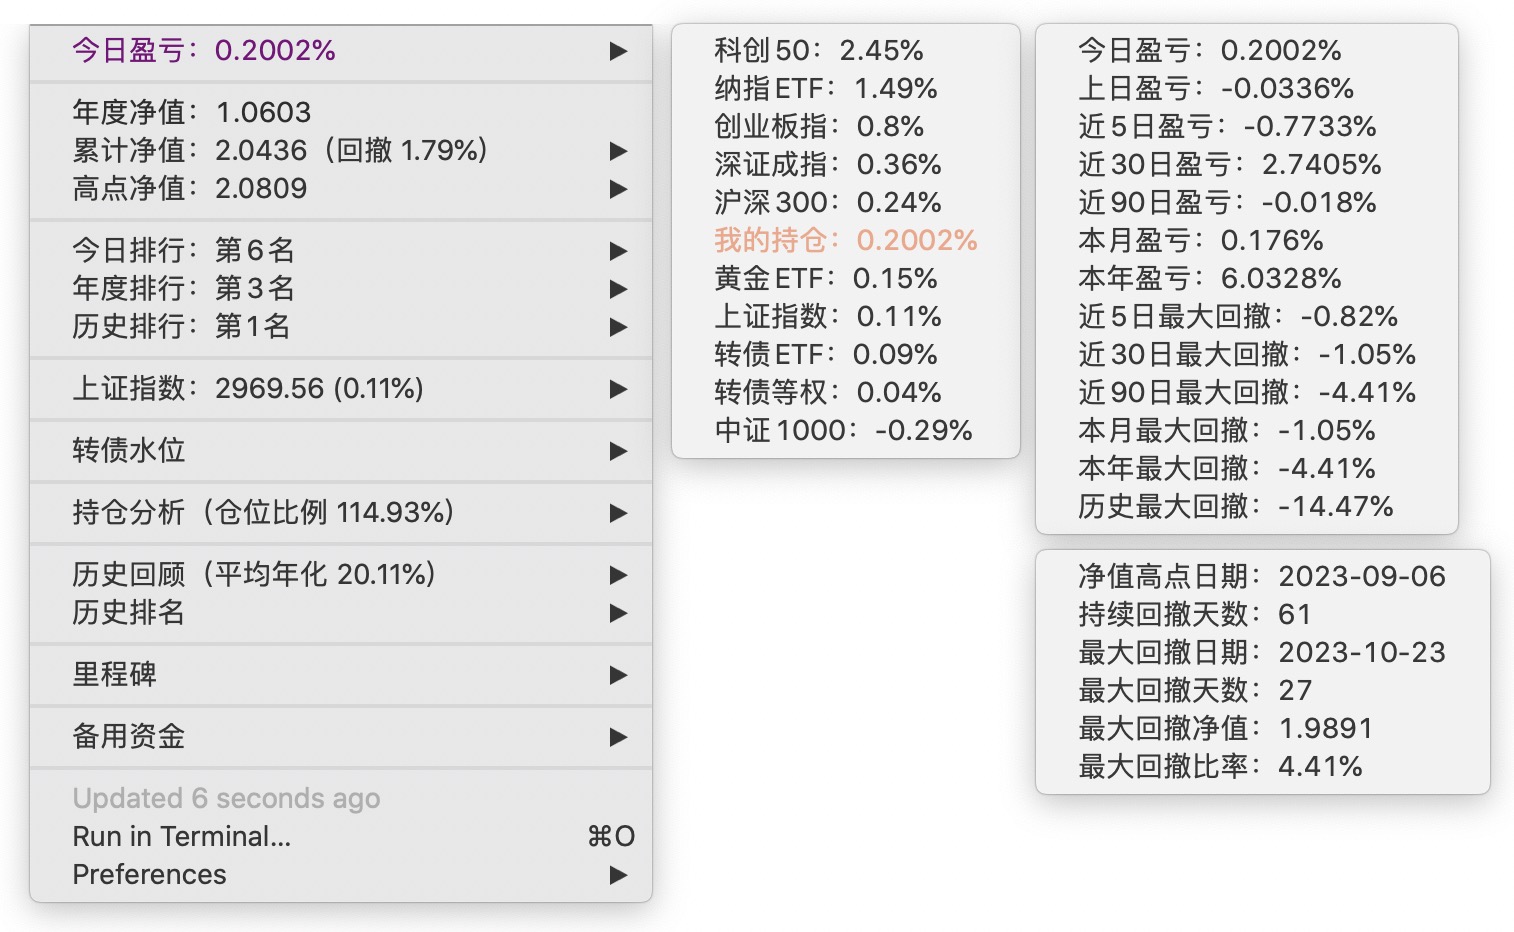
Task: Select the 历史回顾 menu item
Action: [254, 574]
